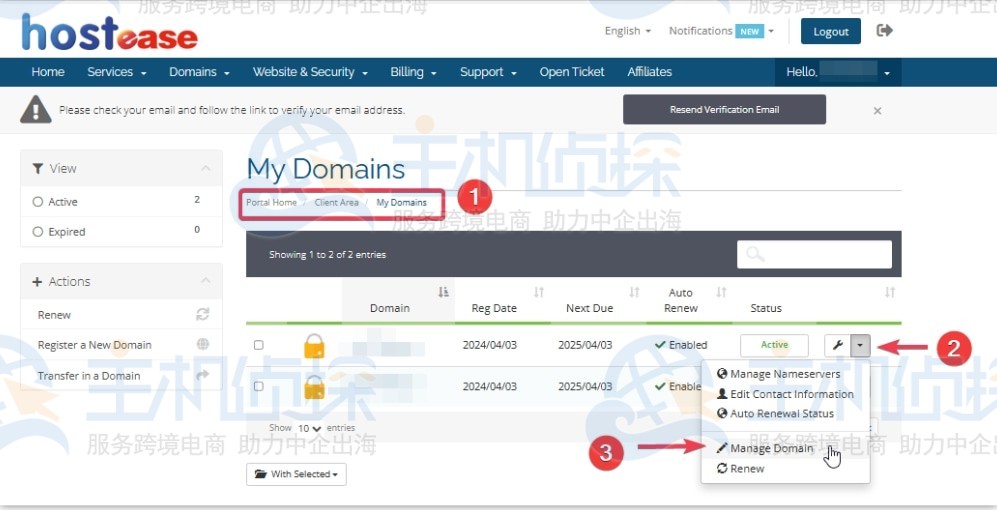Screen dimensions: 997x510
Task: Dismiss the email verification alert with X
Action: point(877,111)
